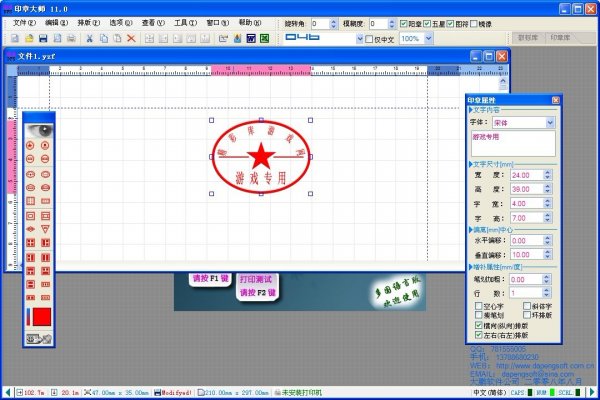This screenshot has width=600, height=400.
Task: Open the 编辑 menu
Action: pyautogui.click(x=56, y=23)
